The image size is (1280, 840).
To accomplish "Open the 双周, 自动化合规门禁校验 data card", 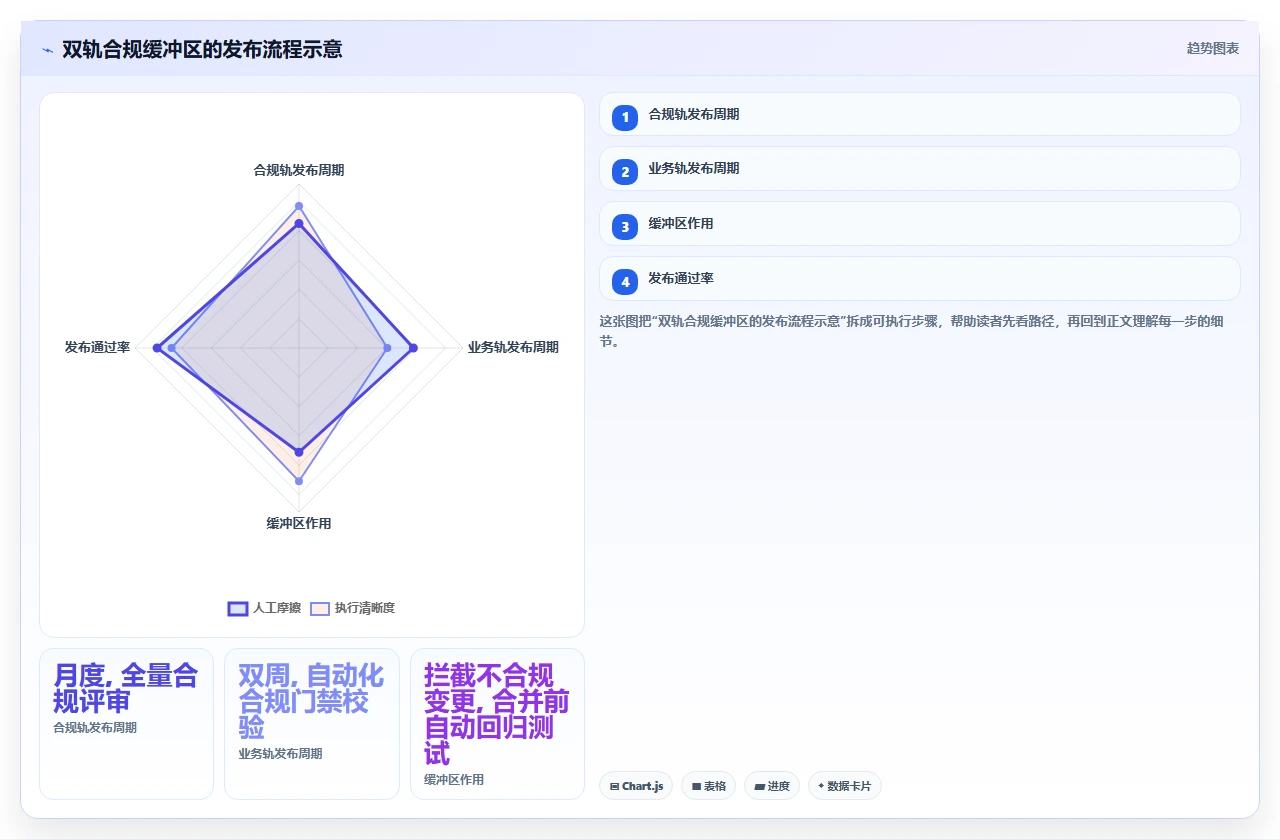I will coord(312,724).
